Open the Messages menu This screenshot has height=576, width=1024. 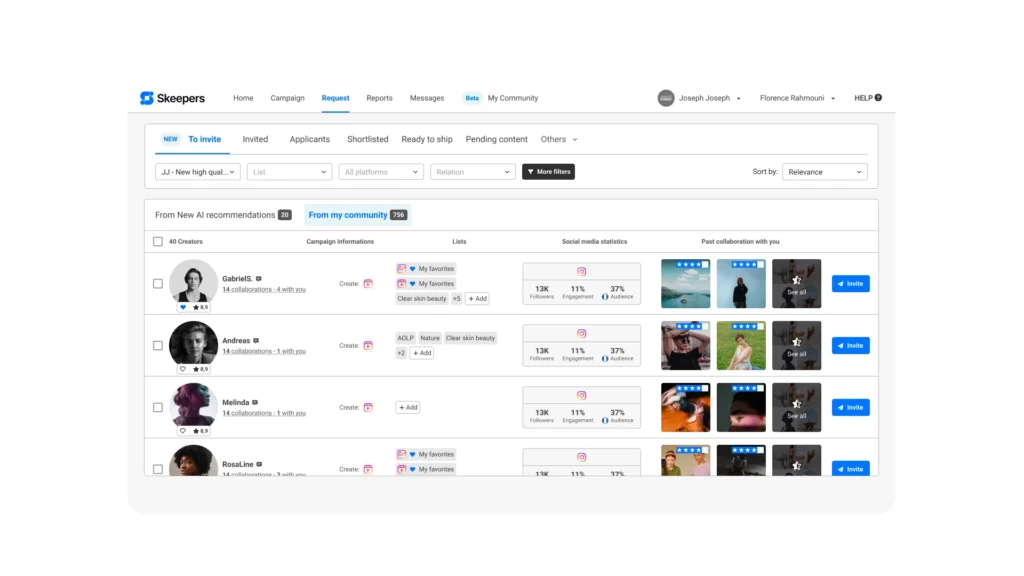click(x=427, y=98)
